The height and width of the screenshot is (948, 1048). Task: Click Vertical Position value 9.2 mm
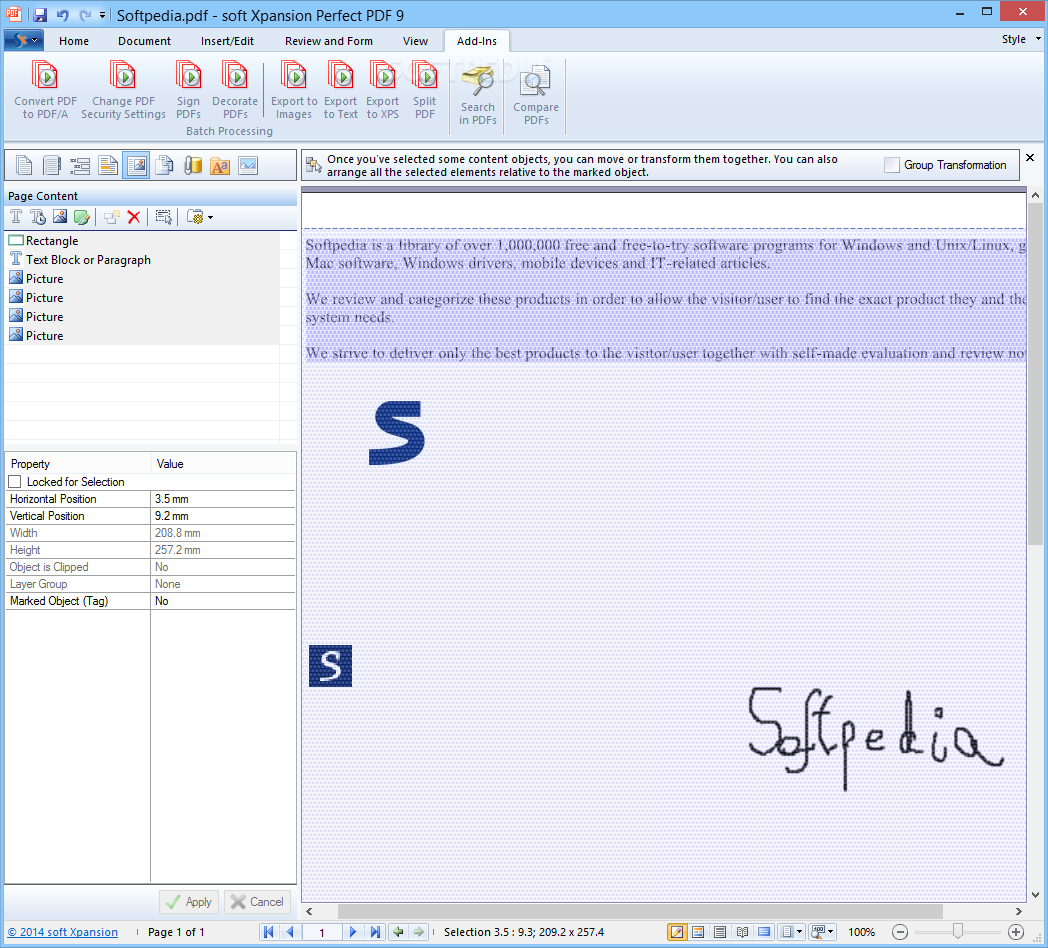(223, 516)
